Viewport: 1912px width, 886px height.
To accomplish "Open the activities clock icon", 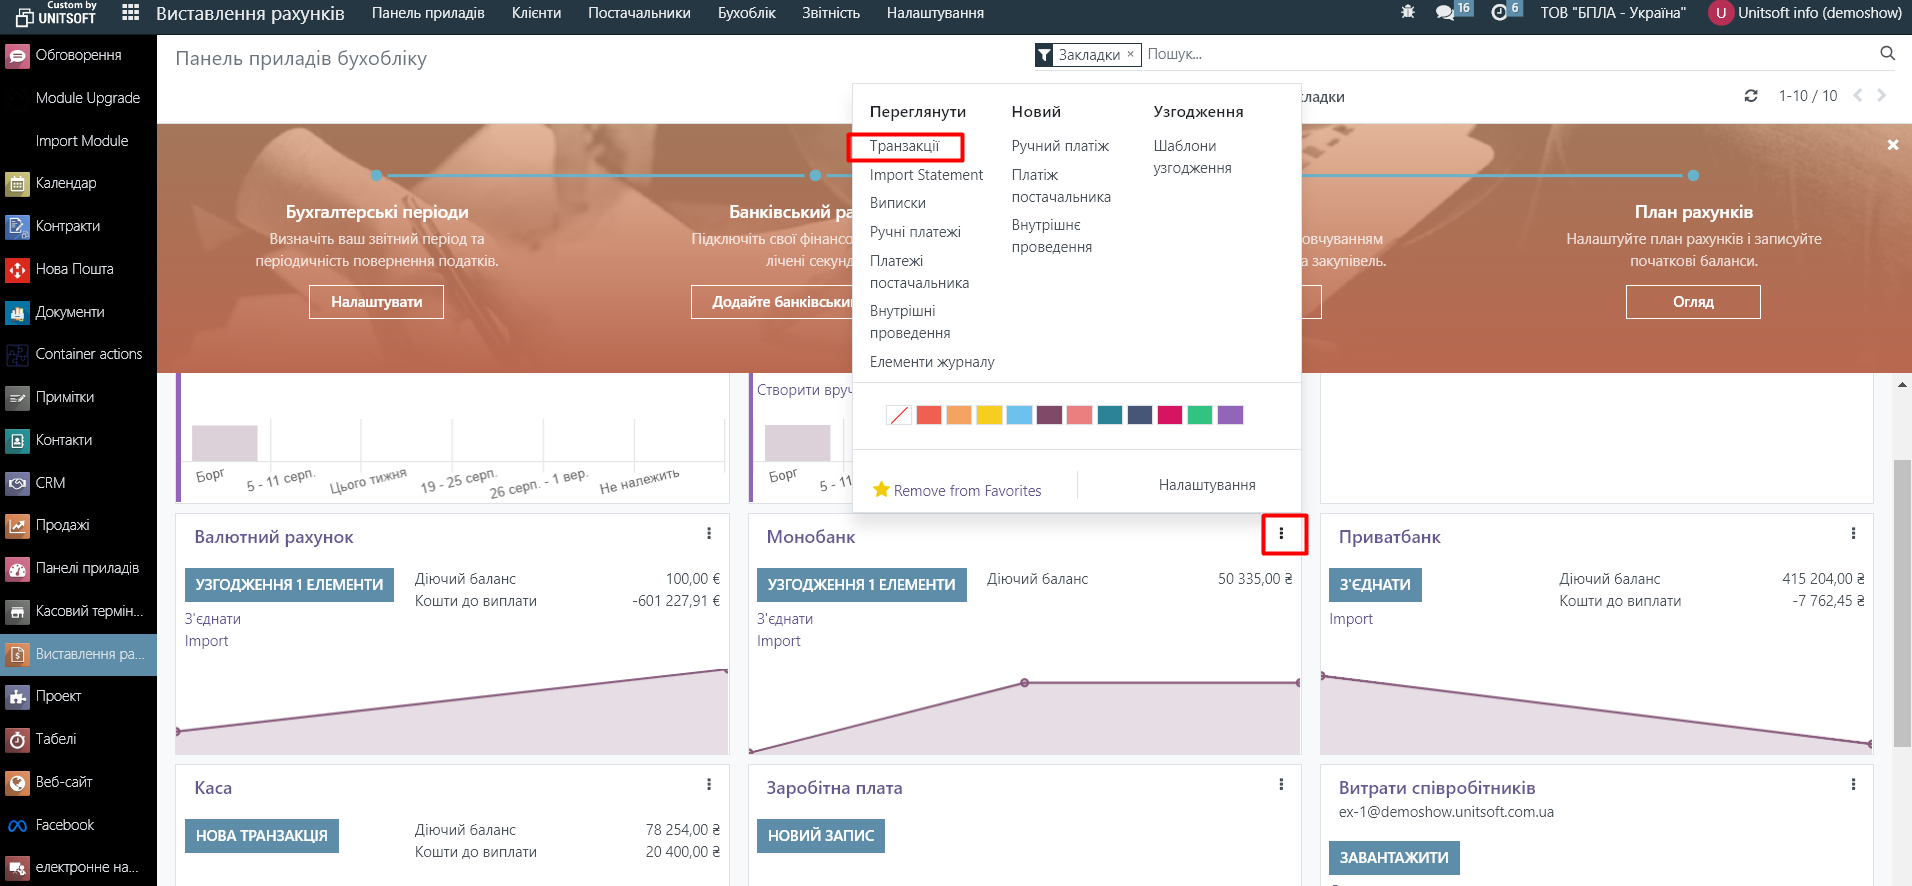I will tap(1499, 13).
